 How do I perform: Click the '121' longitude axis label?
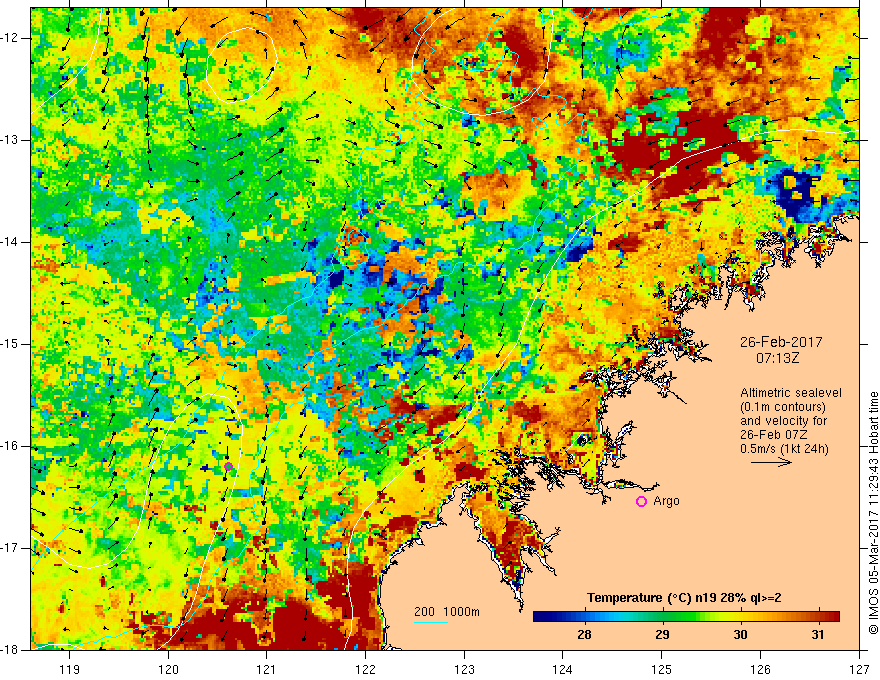tap(267, 669)
